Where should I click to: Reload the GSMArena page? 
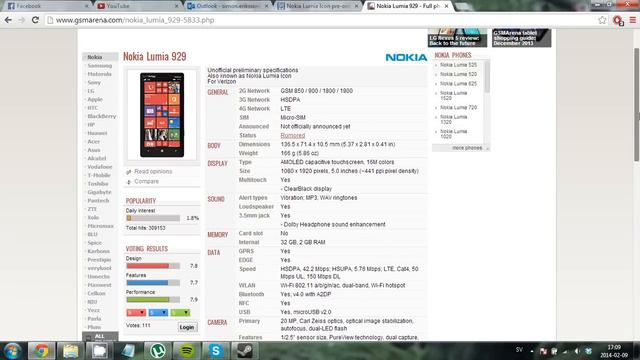[x=35, y=20]
